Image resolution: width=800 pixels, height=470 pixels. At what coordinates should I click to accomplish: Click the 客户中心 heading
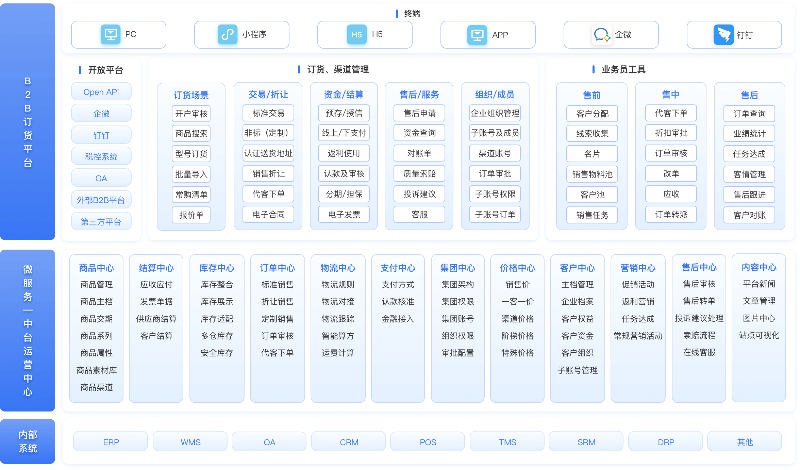pyautogui.click(x=577, y=268)
